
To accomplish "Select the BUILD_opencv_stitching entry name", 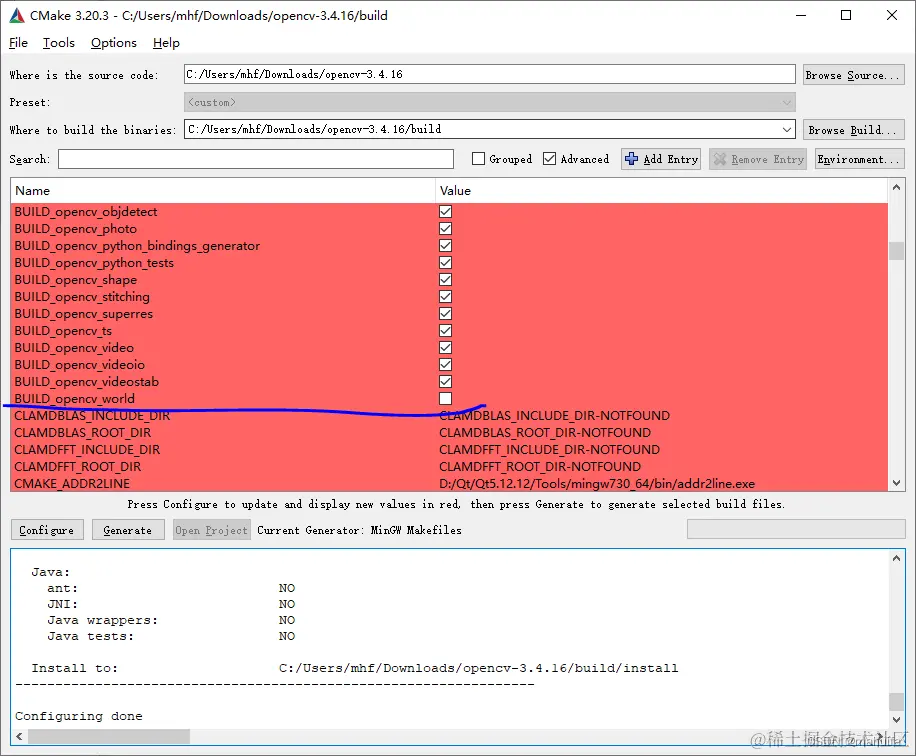I will (x=82, y=296).
